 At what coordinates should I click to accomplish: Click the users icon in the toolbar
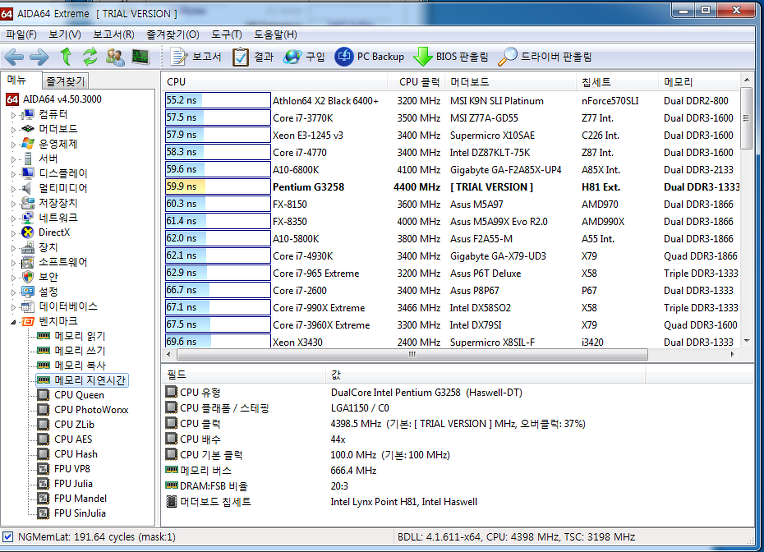point(115,57)
